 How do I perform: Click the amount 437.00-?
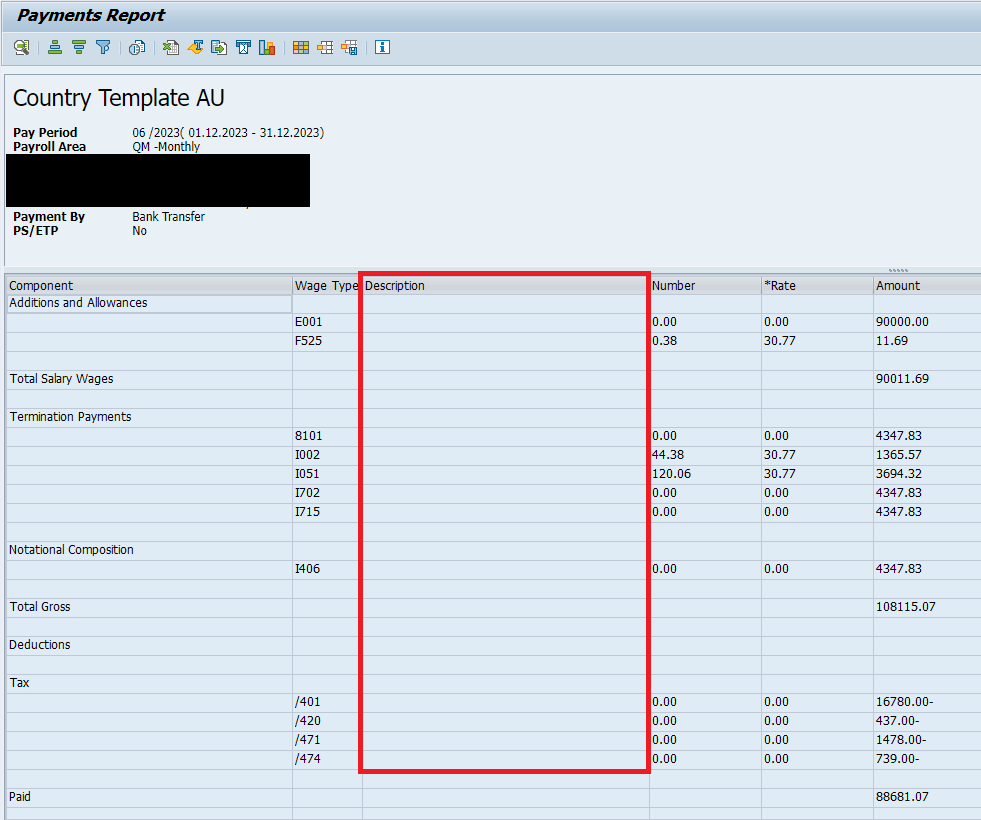pyautogui.click(x=897, y=721)
